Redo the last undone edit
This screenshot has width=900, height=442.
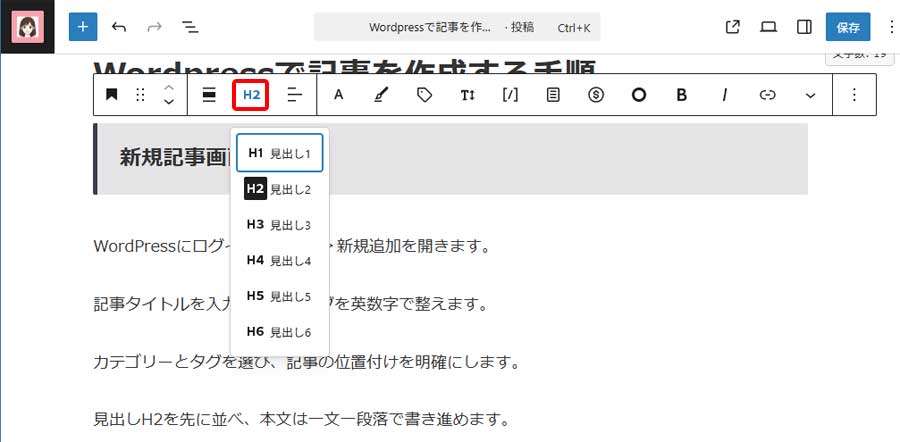[x=154, y=27]
